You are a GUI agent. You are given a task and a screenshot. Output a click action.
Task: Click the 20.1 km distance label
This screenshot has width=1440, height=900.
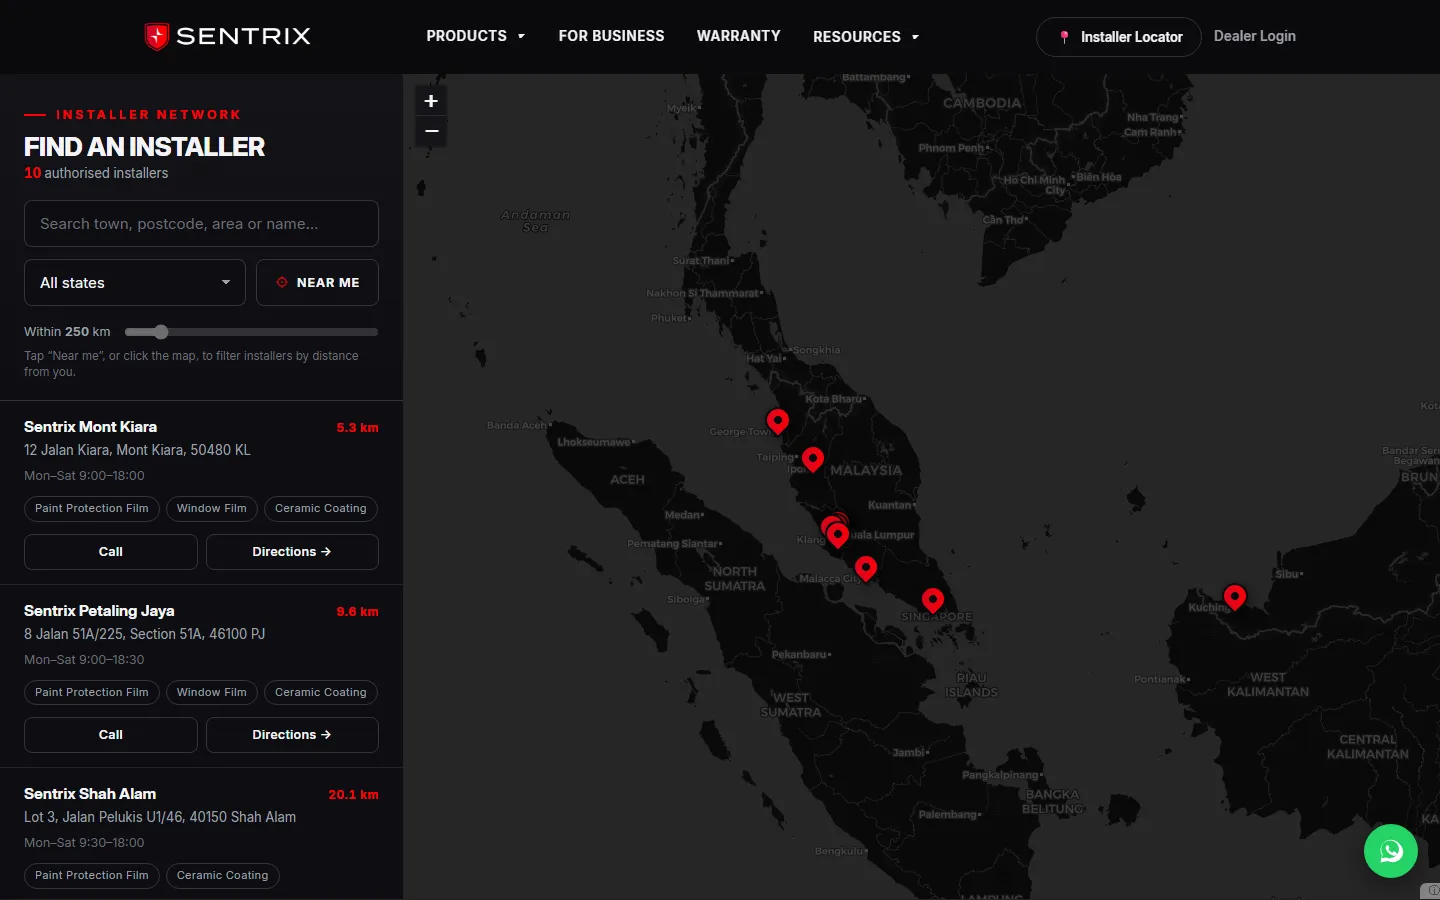pyautogui.click(x=353, y=795)
